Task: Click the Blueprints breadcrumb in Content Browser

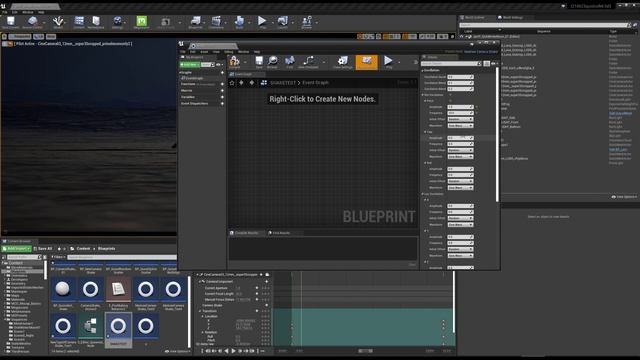Action: pos(107,249)
